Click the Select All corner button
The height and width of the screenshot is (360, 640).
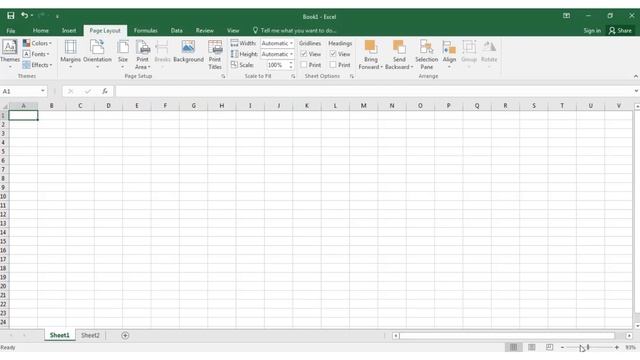[x=4, y=106]
